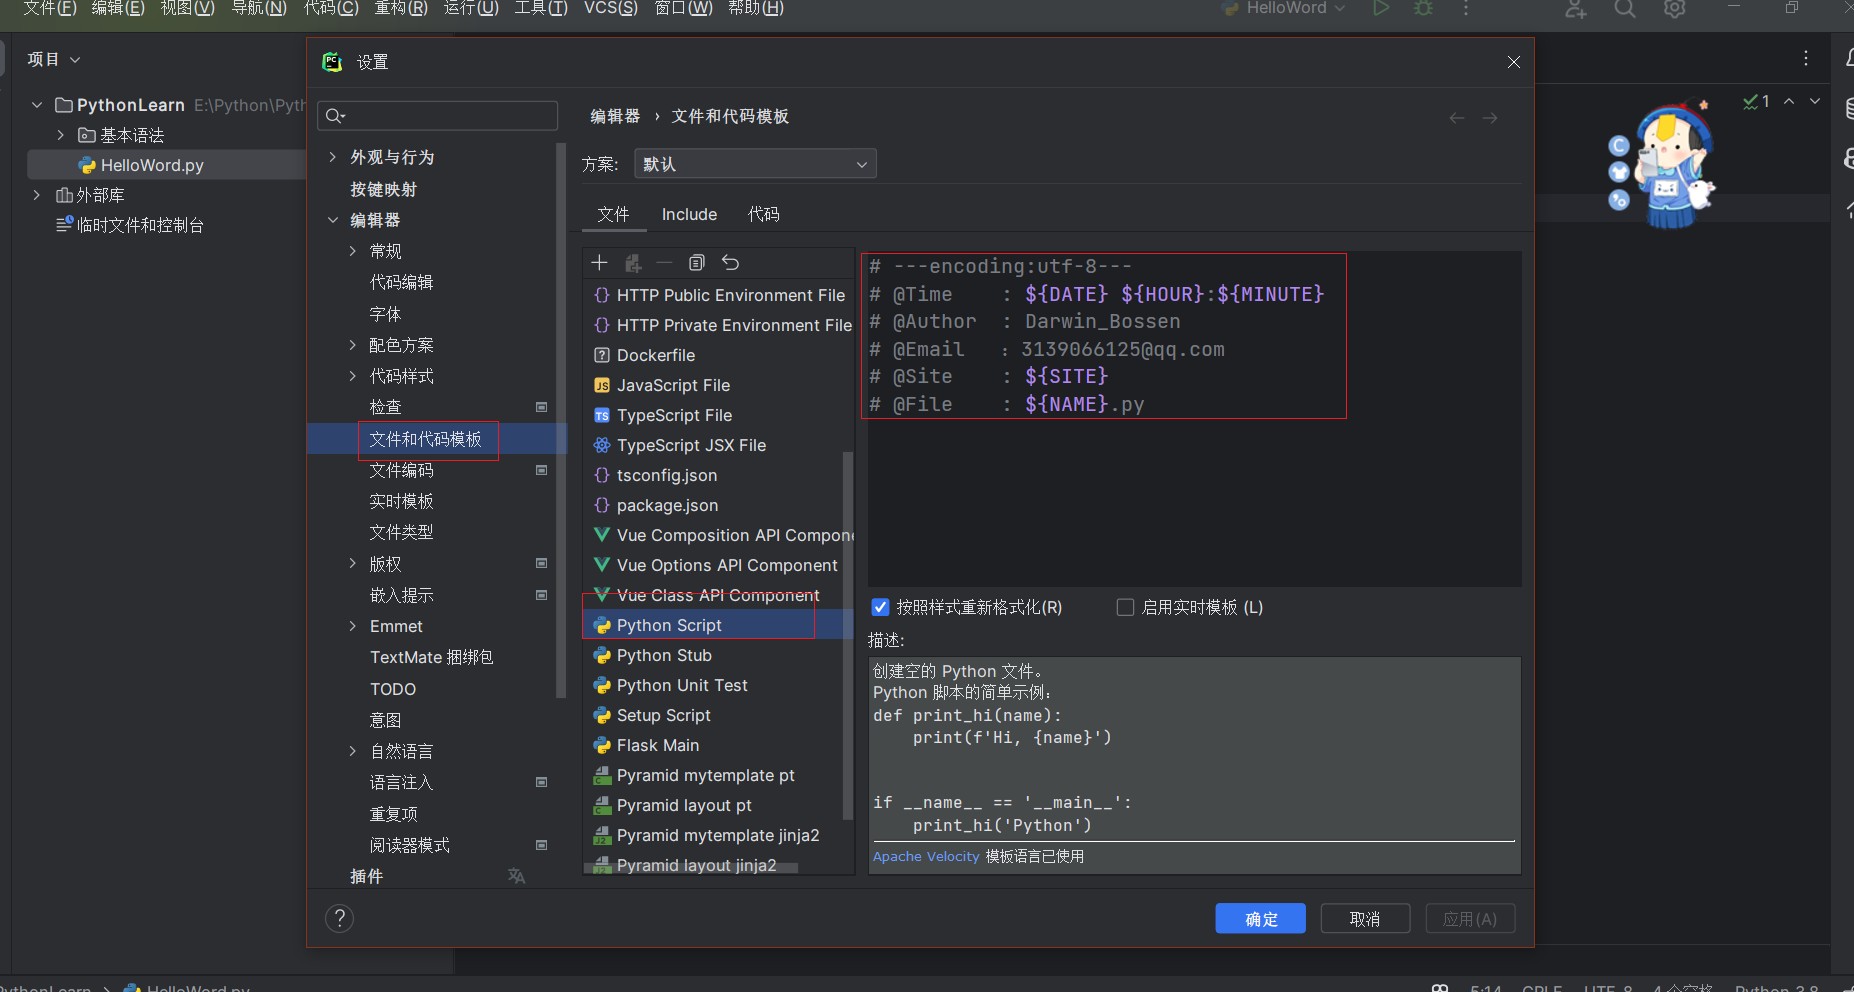This screenshot has height=992, width=1854.
Task: Click the template list vertical scrollbar
Action: point(848,635)
